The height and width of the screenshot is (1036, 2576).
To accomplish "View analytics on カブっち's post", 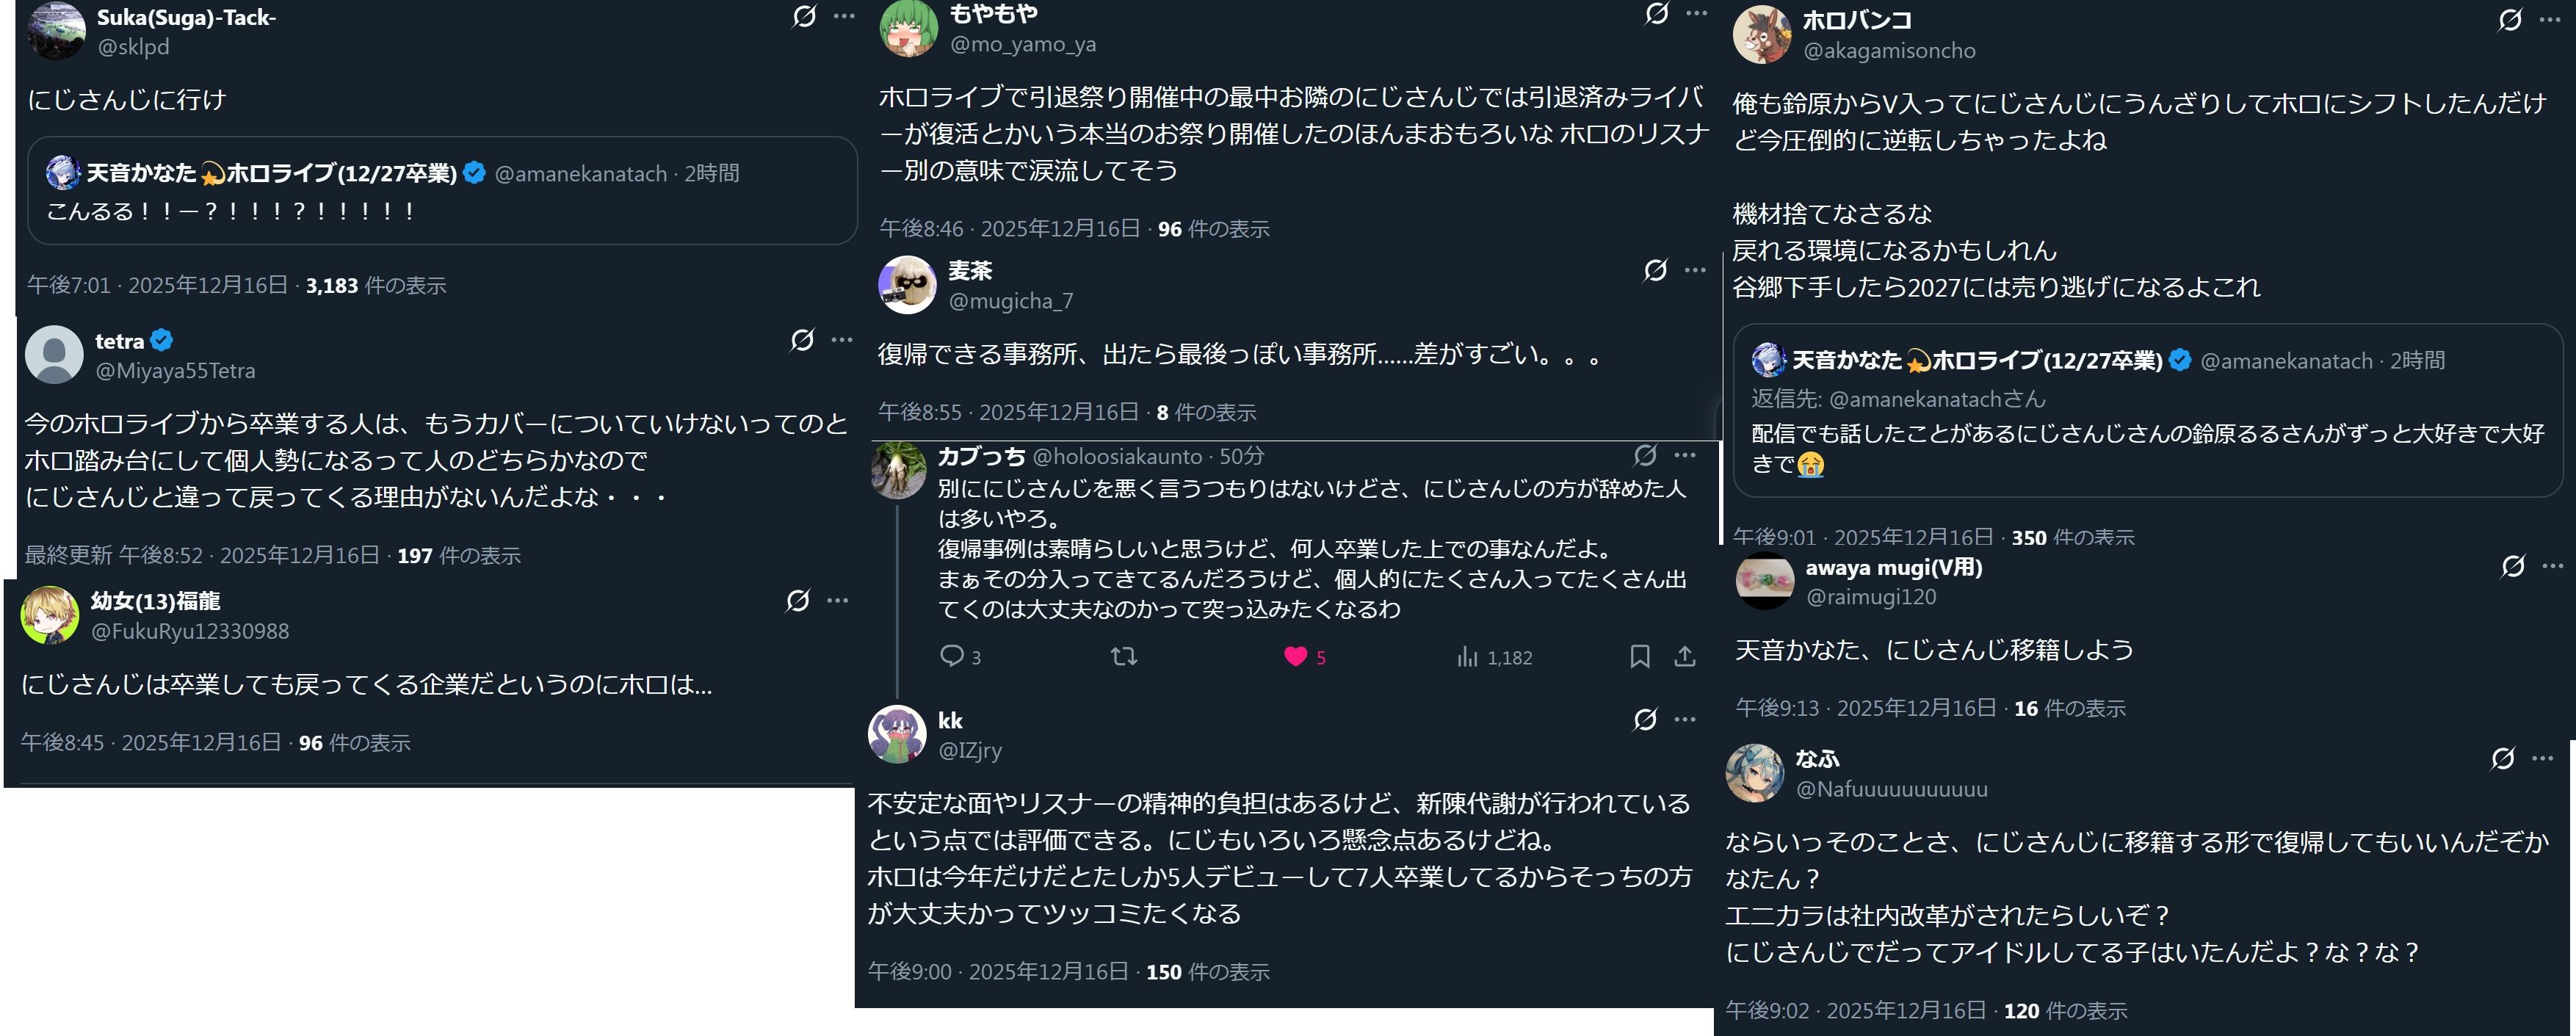I will [1467, 656].
